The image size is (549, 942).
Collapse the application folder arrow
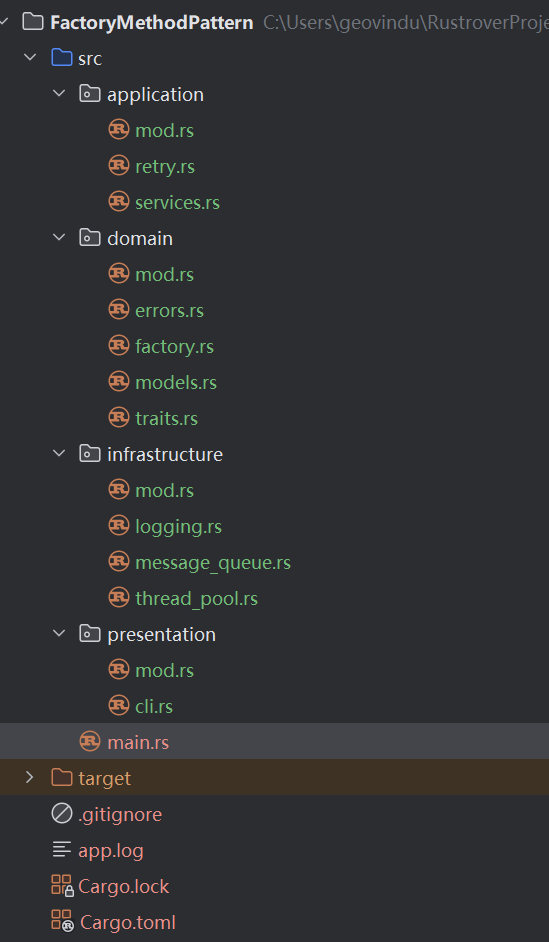click(x=59, y=94)
